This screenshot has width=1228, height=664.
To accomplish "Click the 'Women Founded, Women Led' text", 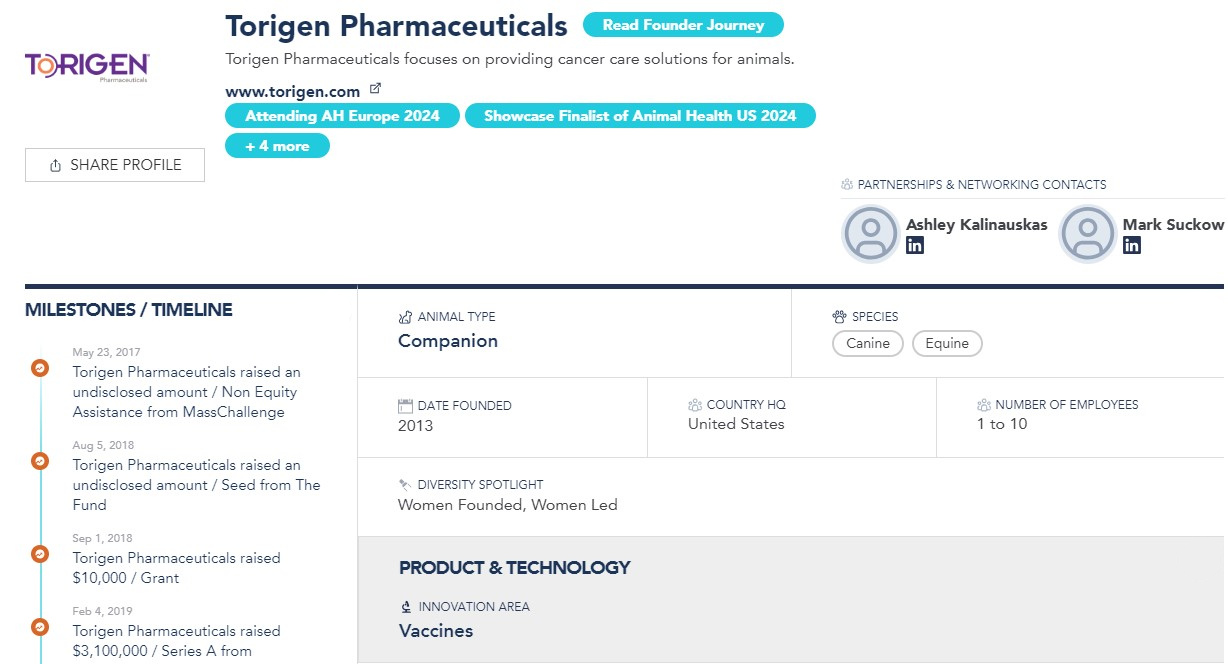I will [508, 505].
